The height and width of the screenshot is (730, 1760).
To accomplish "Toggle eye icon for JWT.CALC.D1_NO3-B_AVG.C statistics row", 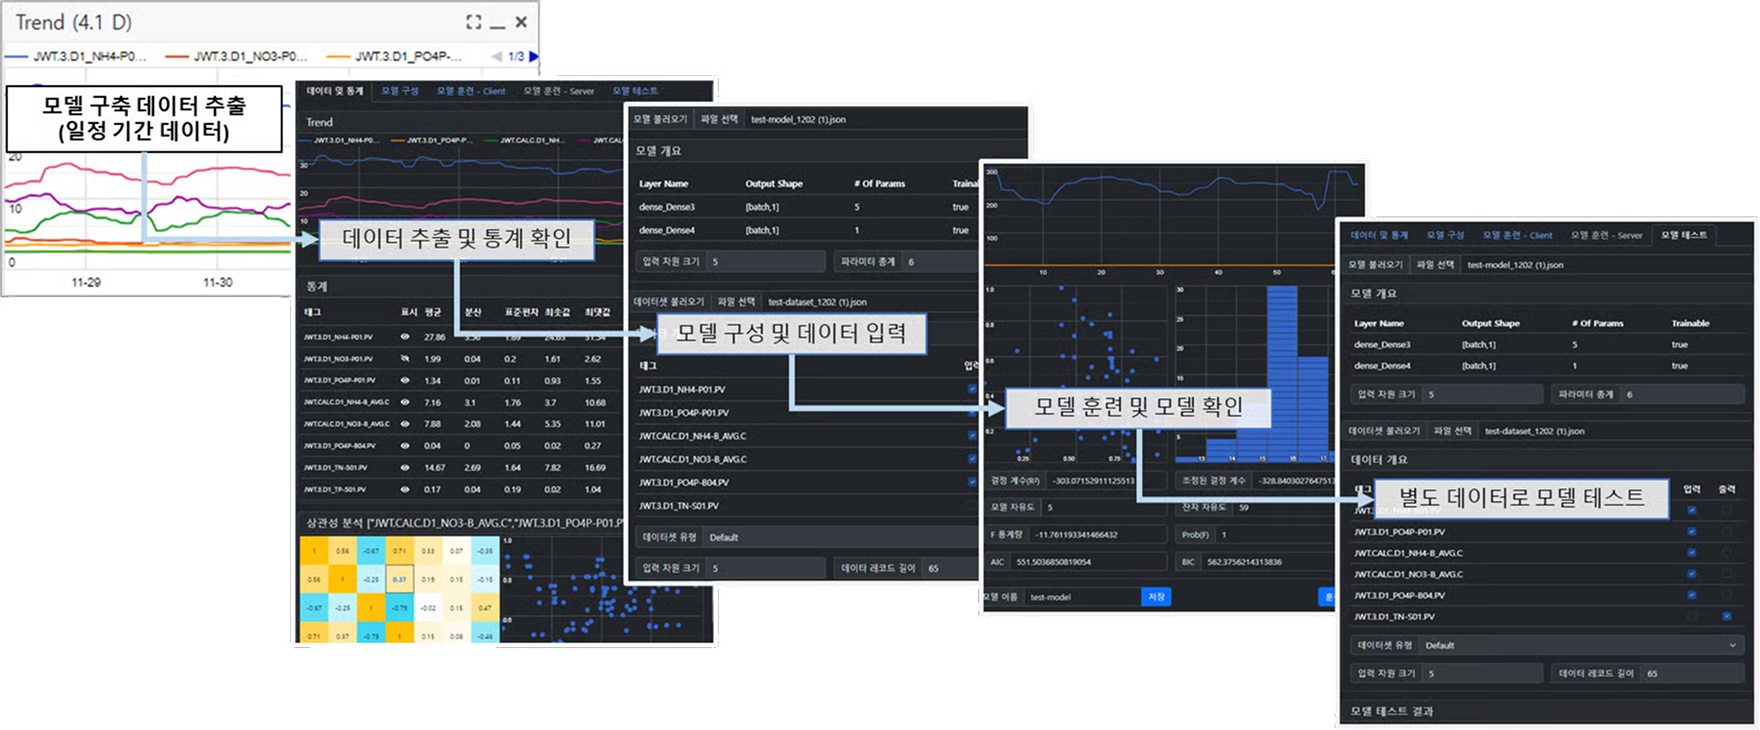I will click(x=405, y=424).
